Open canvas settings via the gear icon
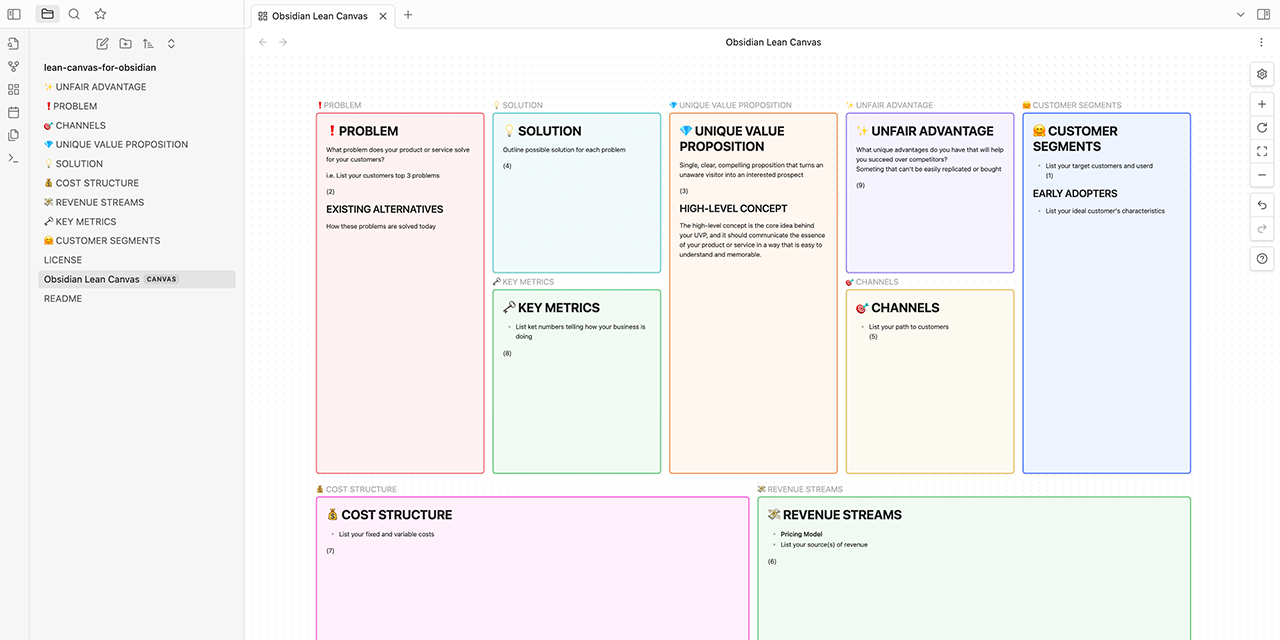Image resolution: width=1280 pixels, height=640 pixels. [1261, 74]
